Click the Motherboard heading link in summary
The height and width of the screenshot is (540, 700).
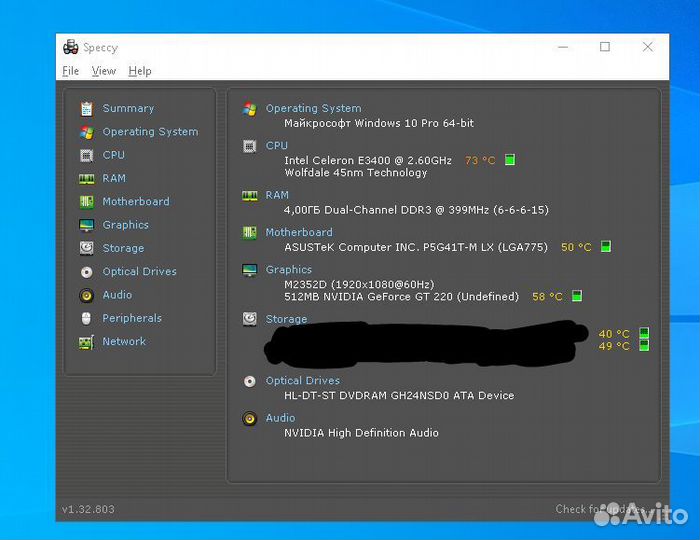pos(299,233)
